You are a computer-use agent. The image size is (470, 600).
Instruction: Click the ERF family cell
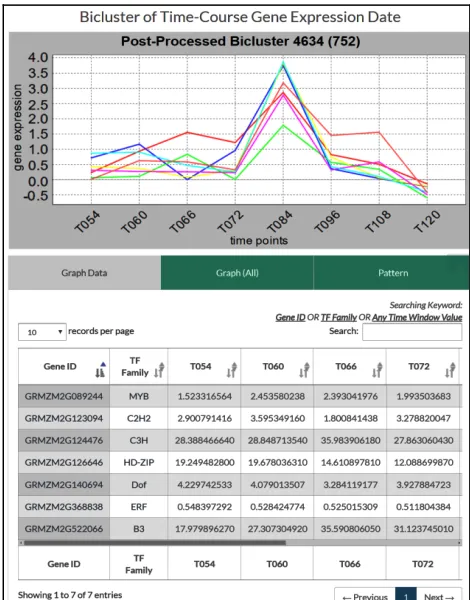139,507
